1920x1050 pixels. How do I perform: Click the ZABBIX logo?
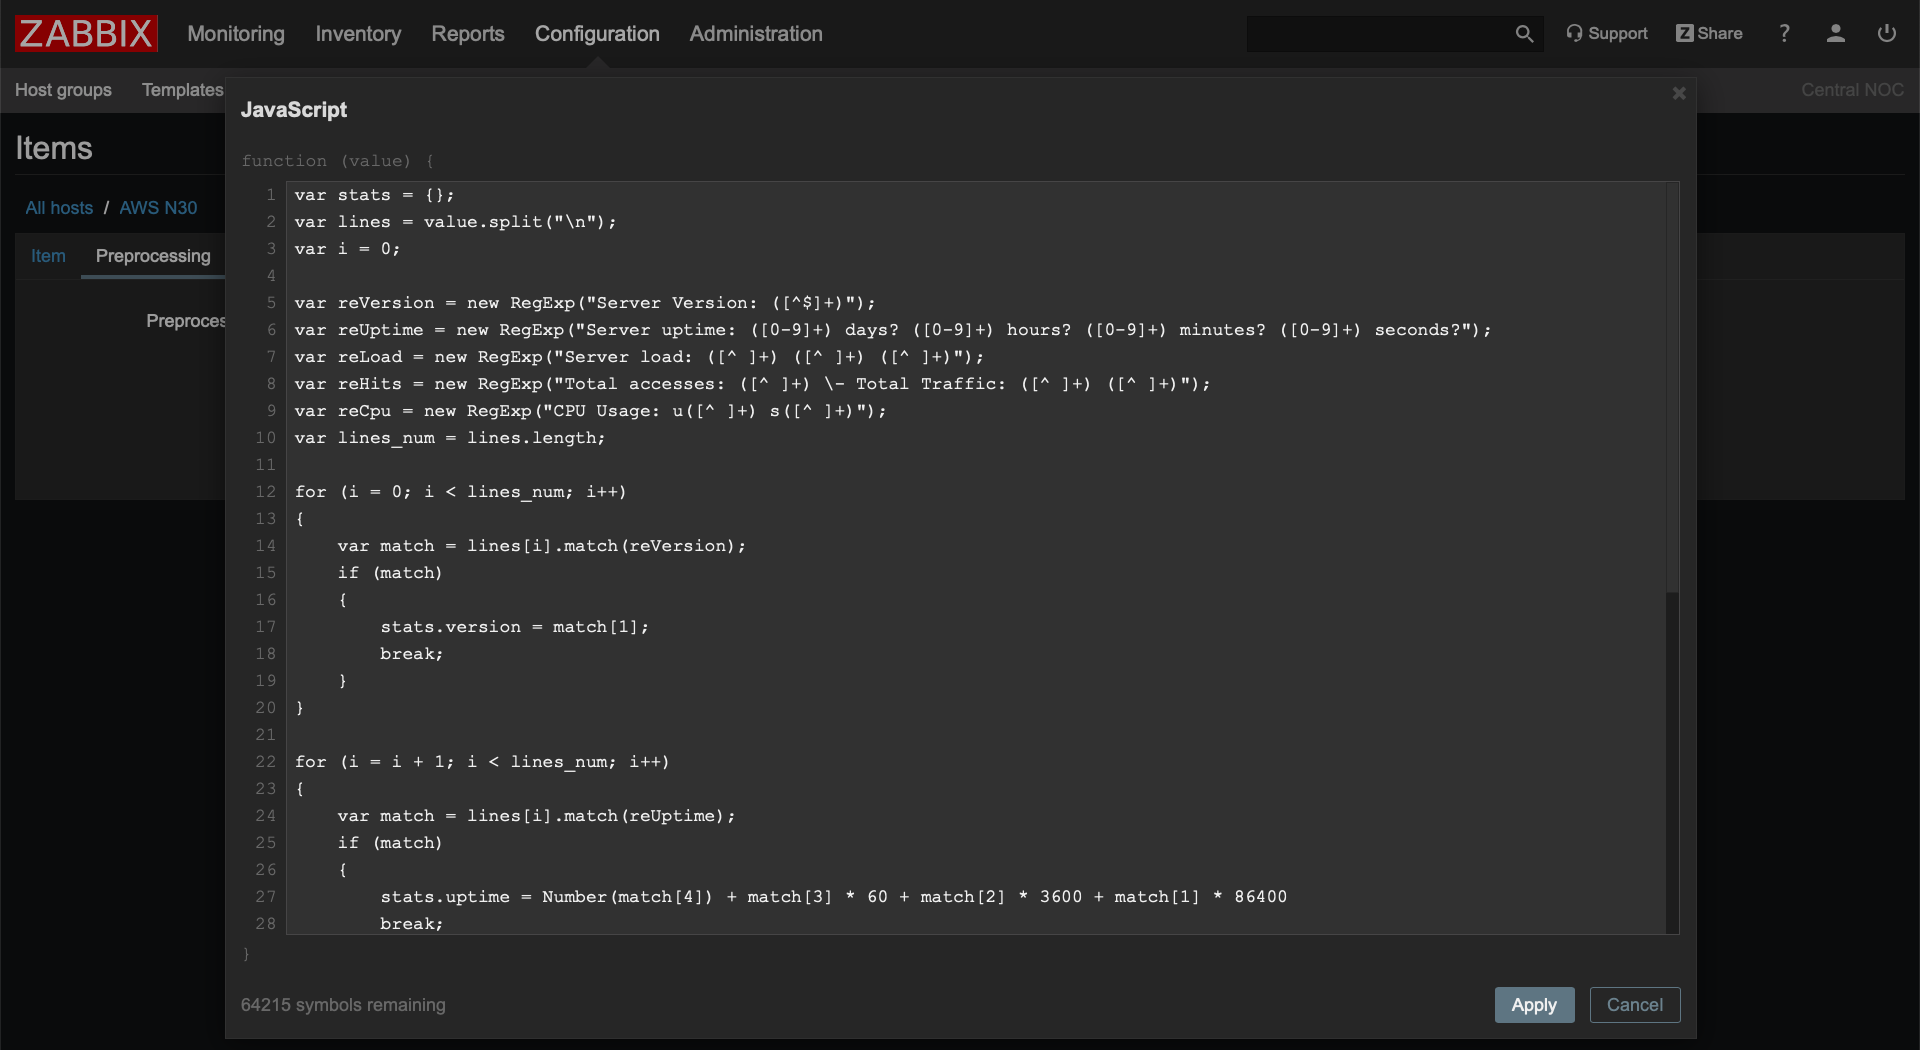pyautogui.click(x=85, y=33)
